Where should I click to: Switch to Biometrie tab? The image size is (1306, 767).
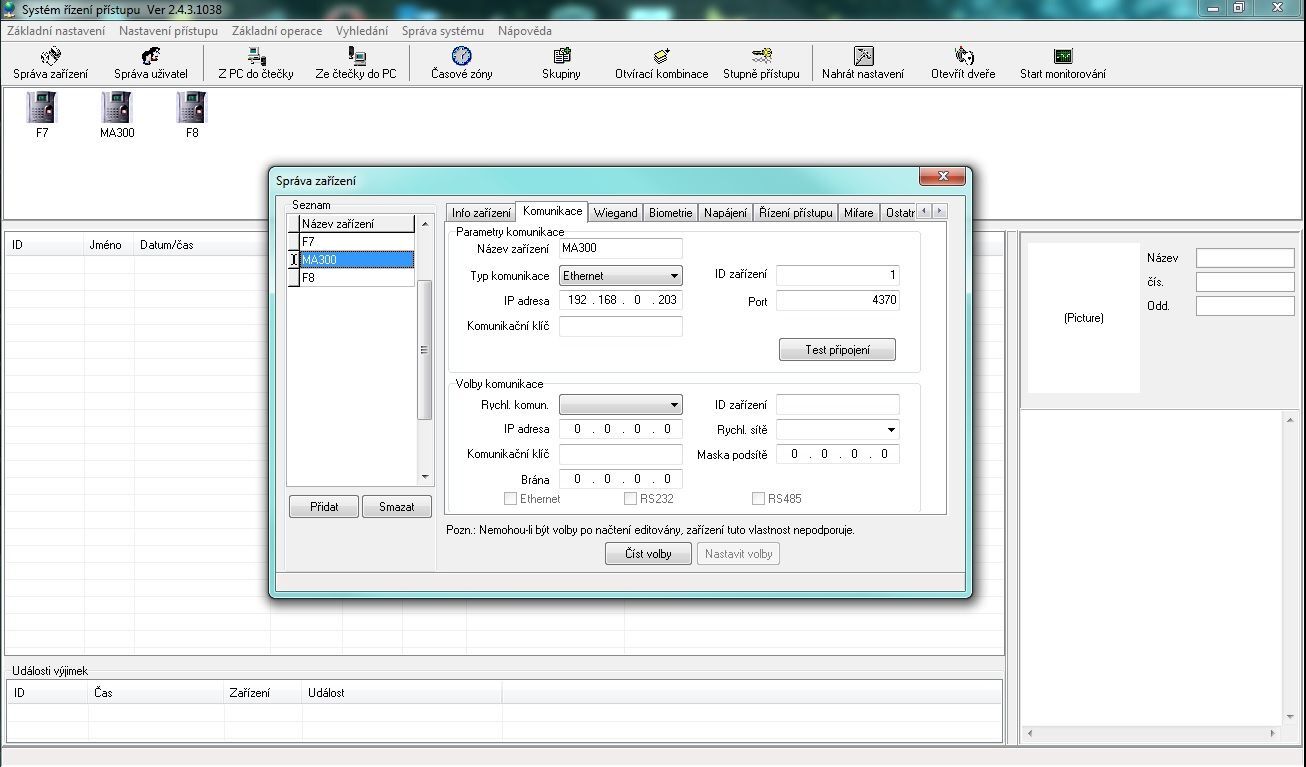pyautogui.click(x=670, y=213)
